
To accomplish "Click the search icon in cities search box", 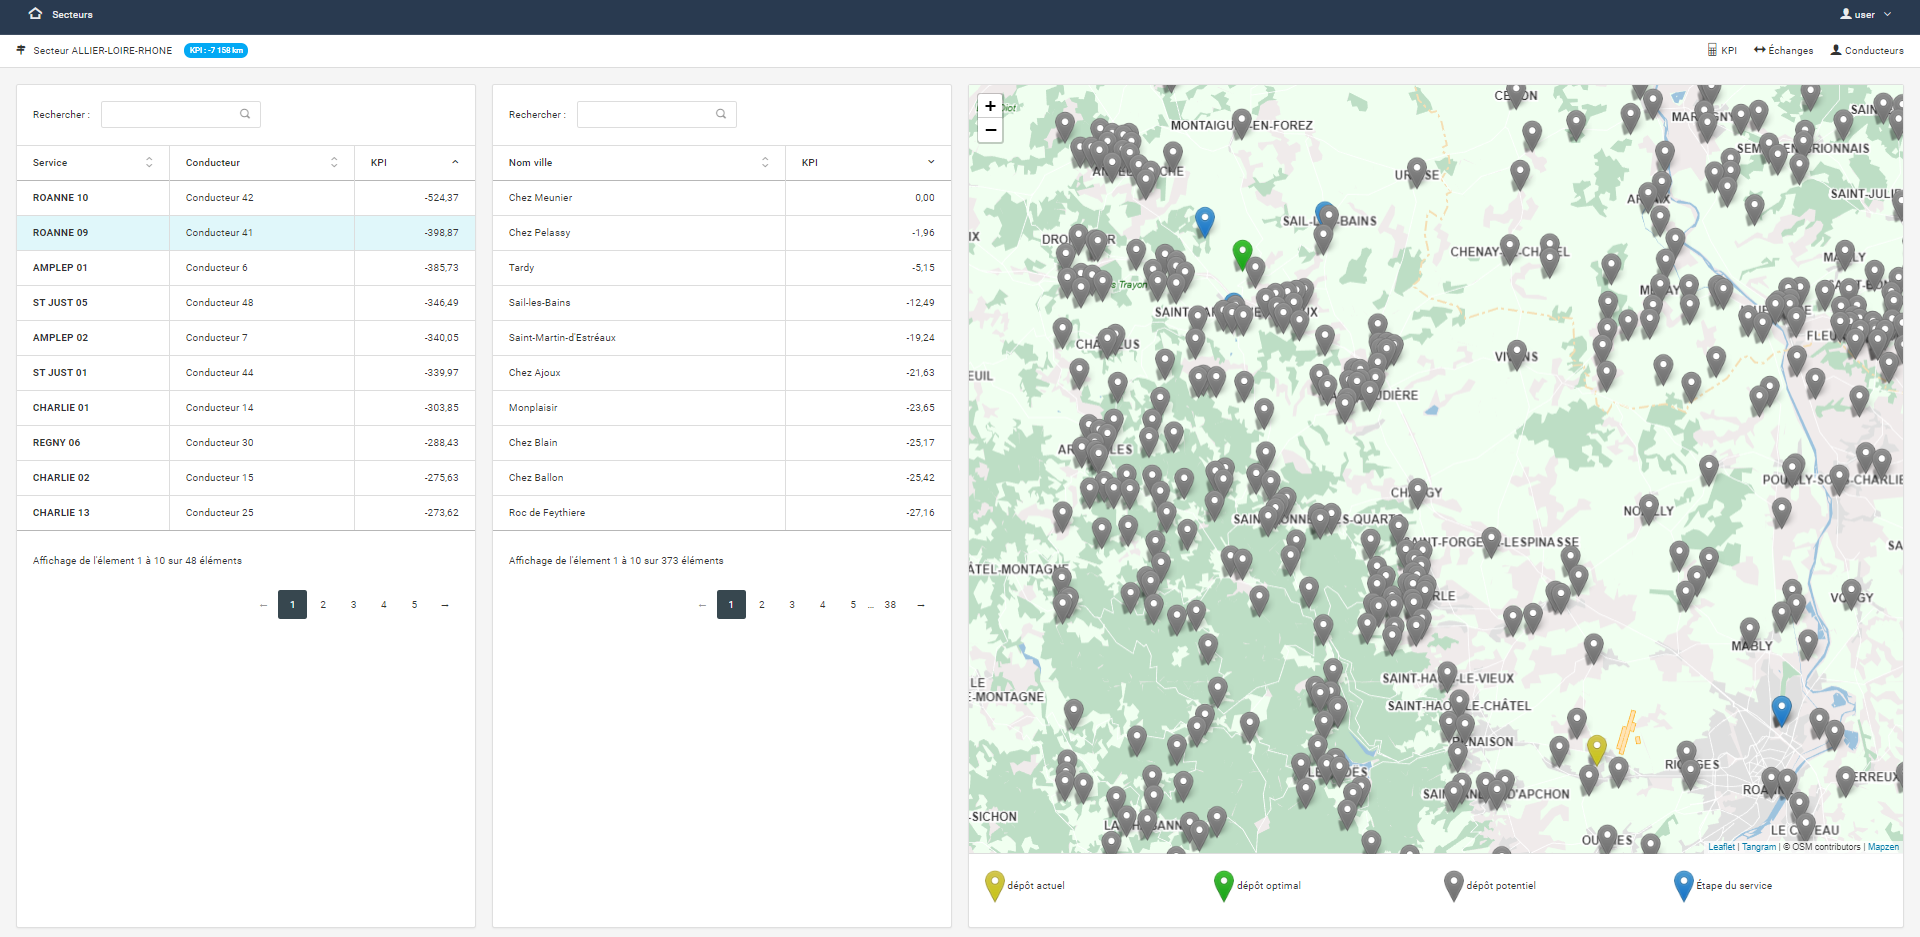I will coord(721,114).
